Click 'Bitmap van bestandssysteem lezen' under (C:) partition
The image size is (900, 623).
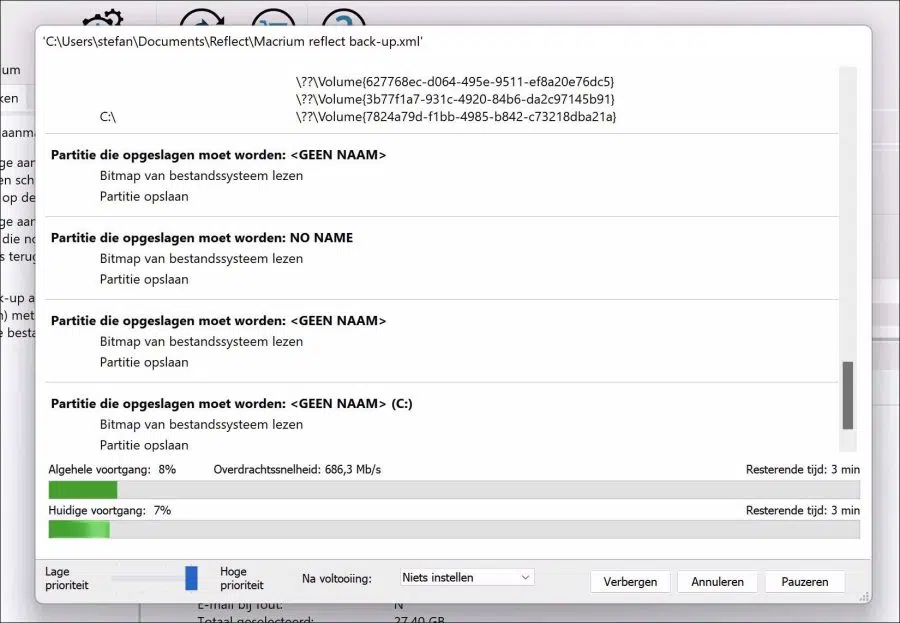(201, 424)
